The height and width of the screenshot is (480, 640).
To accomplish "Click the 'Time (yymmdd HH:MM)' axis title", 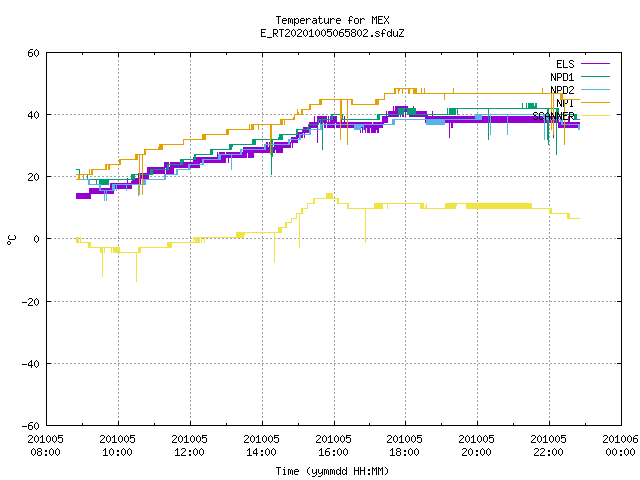I will click(x=332, y=471).
